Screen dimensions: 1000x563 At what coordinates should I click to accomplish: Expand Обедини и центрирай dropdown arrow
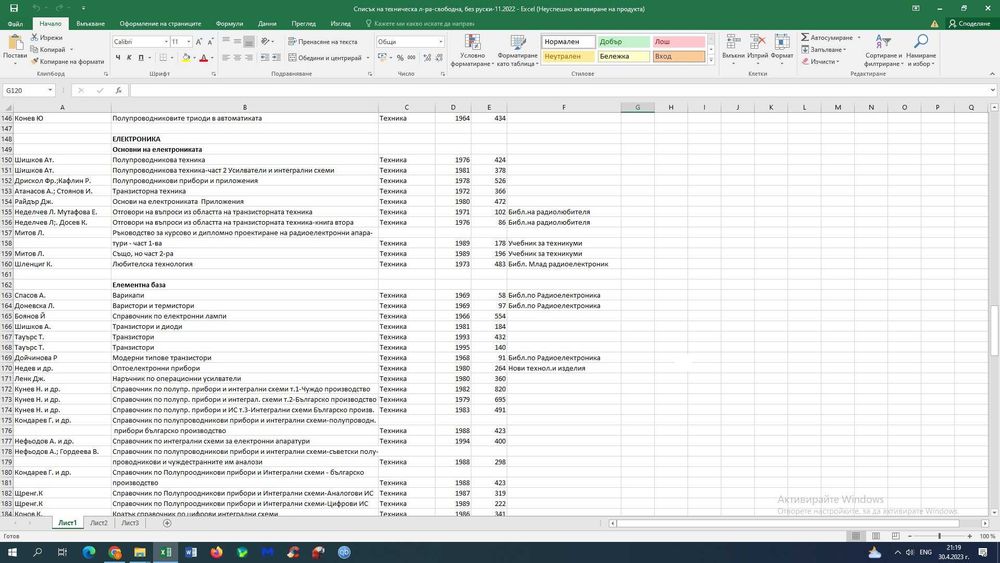coord(368,57)
